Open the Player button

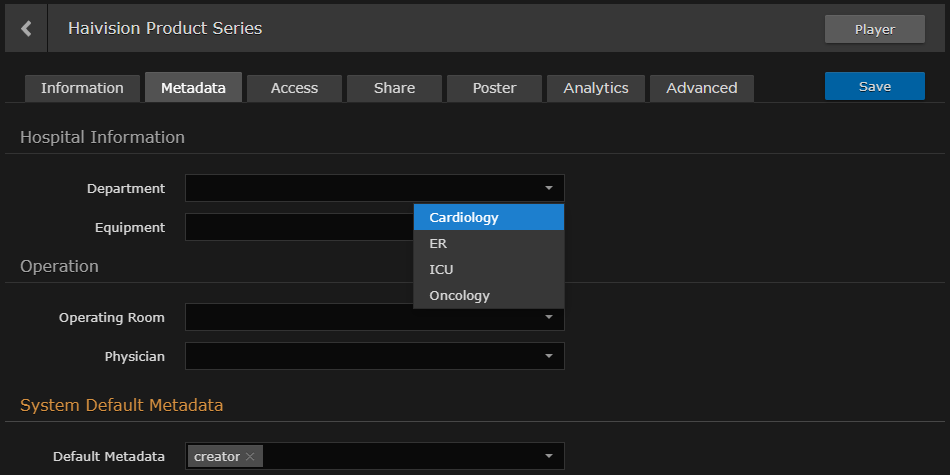pos(874,29)
